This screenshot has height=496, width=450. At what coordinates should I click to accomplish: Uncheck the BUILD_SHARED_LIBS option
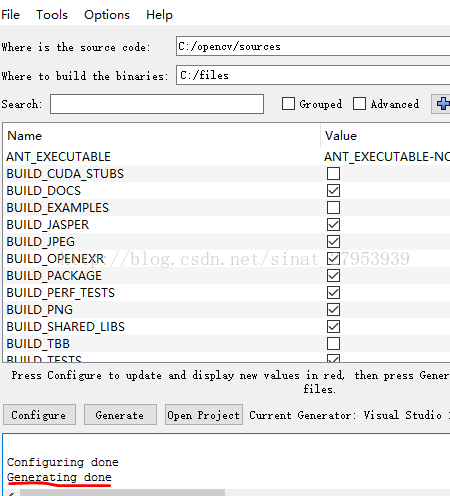click(333, 327)
